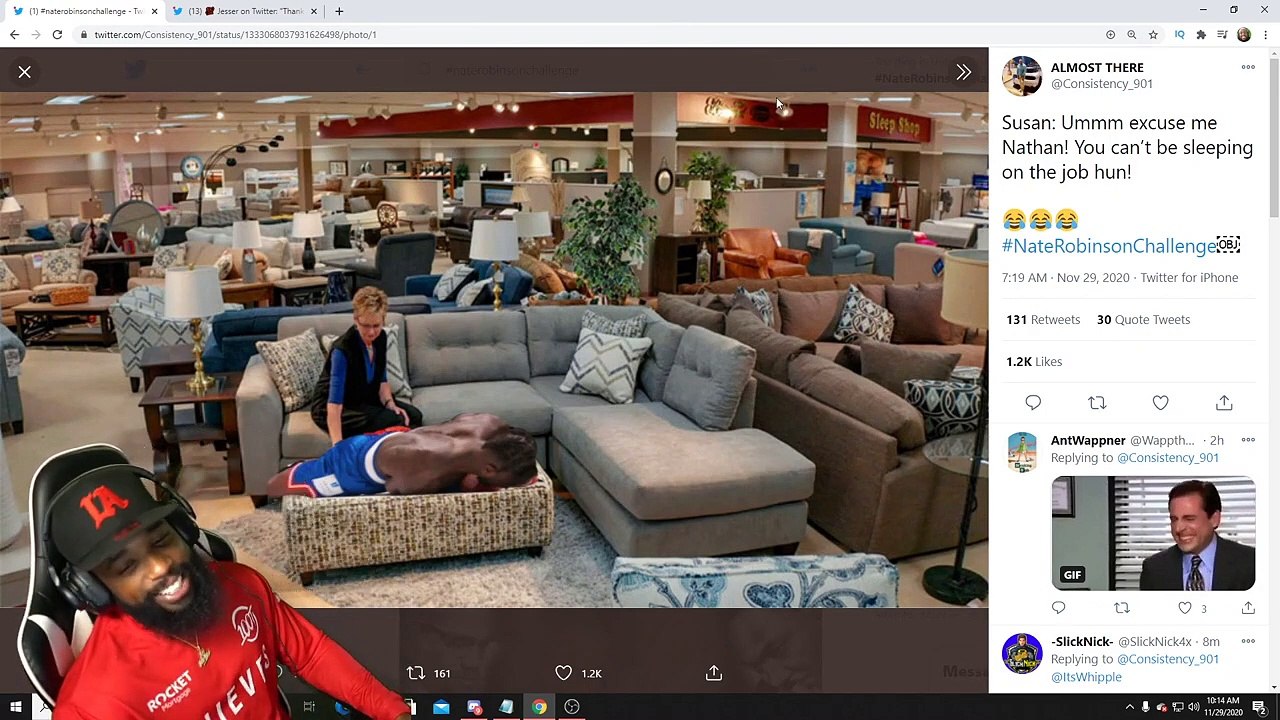The width and height of the screenshot is (1280, 720).
Task: View the 30 Quote Tweets list
Action: 1143,320
